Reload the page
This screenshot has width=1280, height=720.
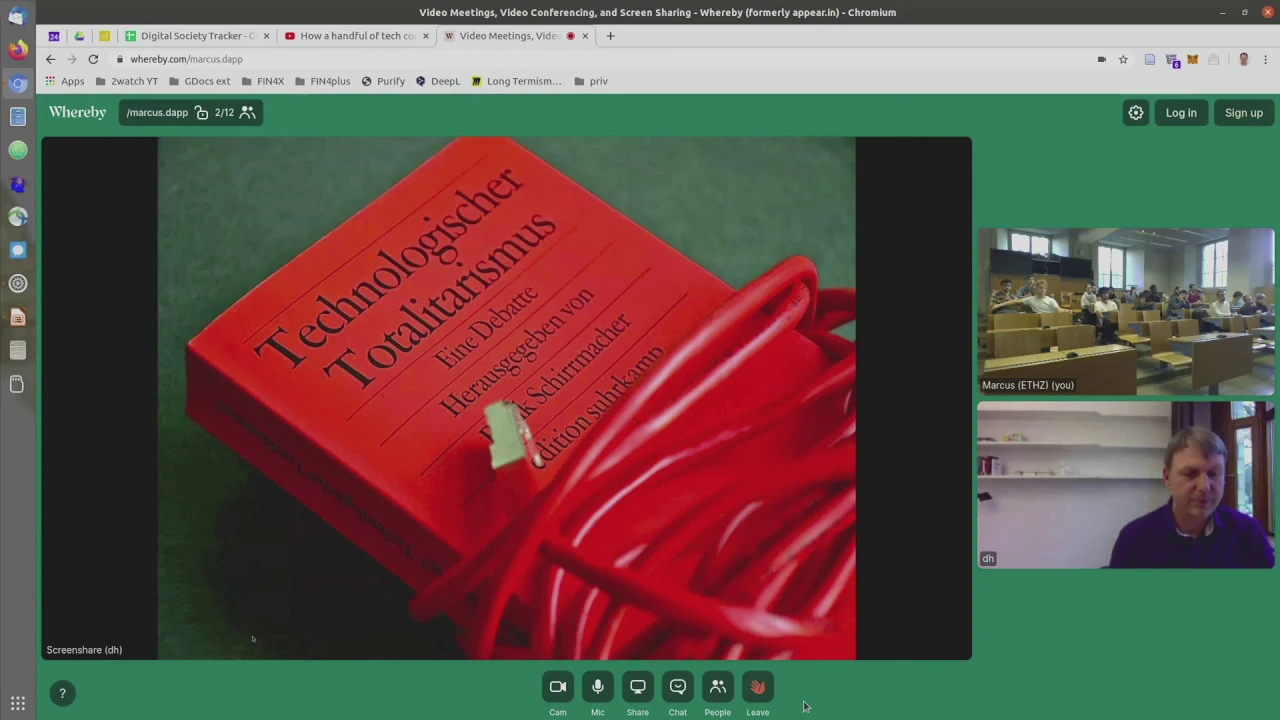[x=93, y=59]
